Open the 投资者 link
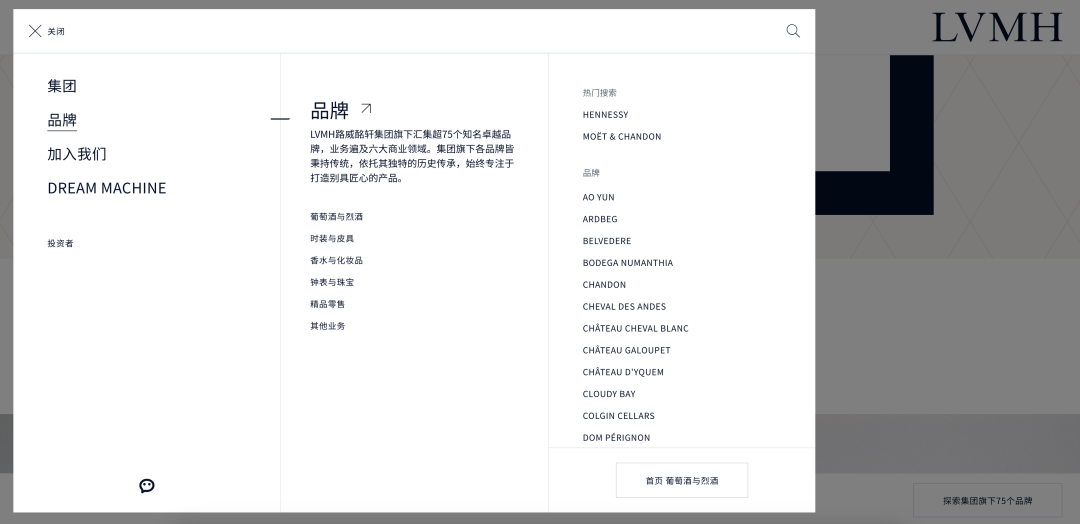The height and width of the screenshot is (524, 1080). click(60, 243)
